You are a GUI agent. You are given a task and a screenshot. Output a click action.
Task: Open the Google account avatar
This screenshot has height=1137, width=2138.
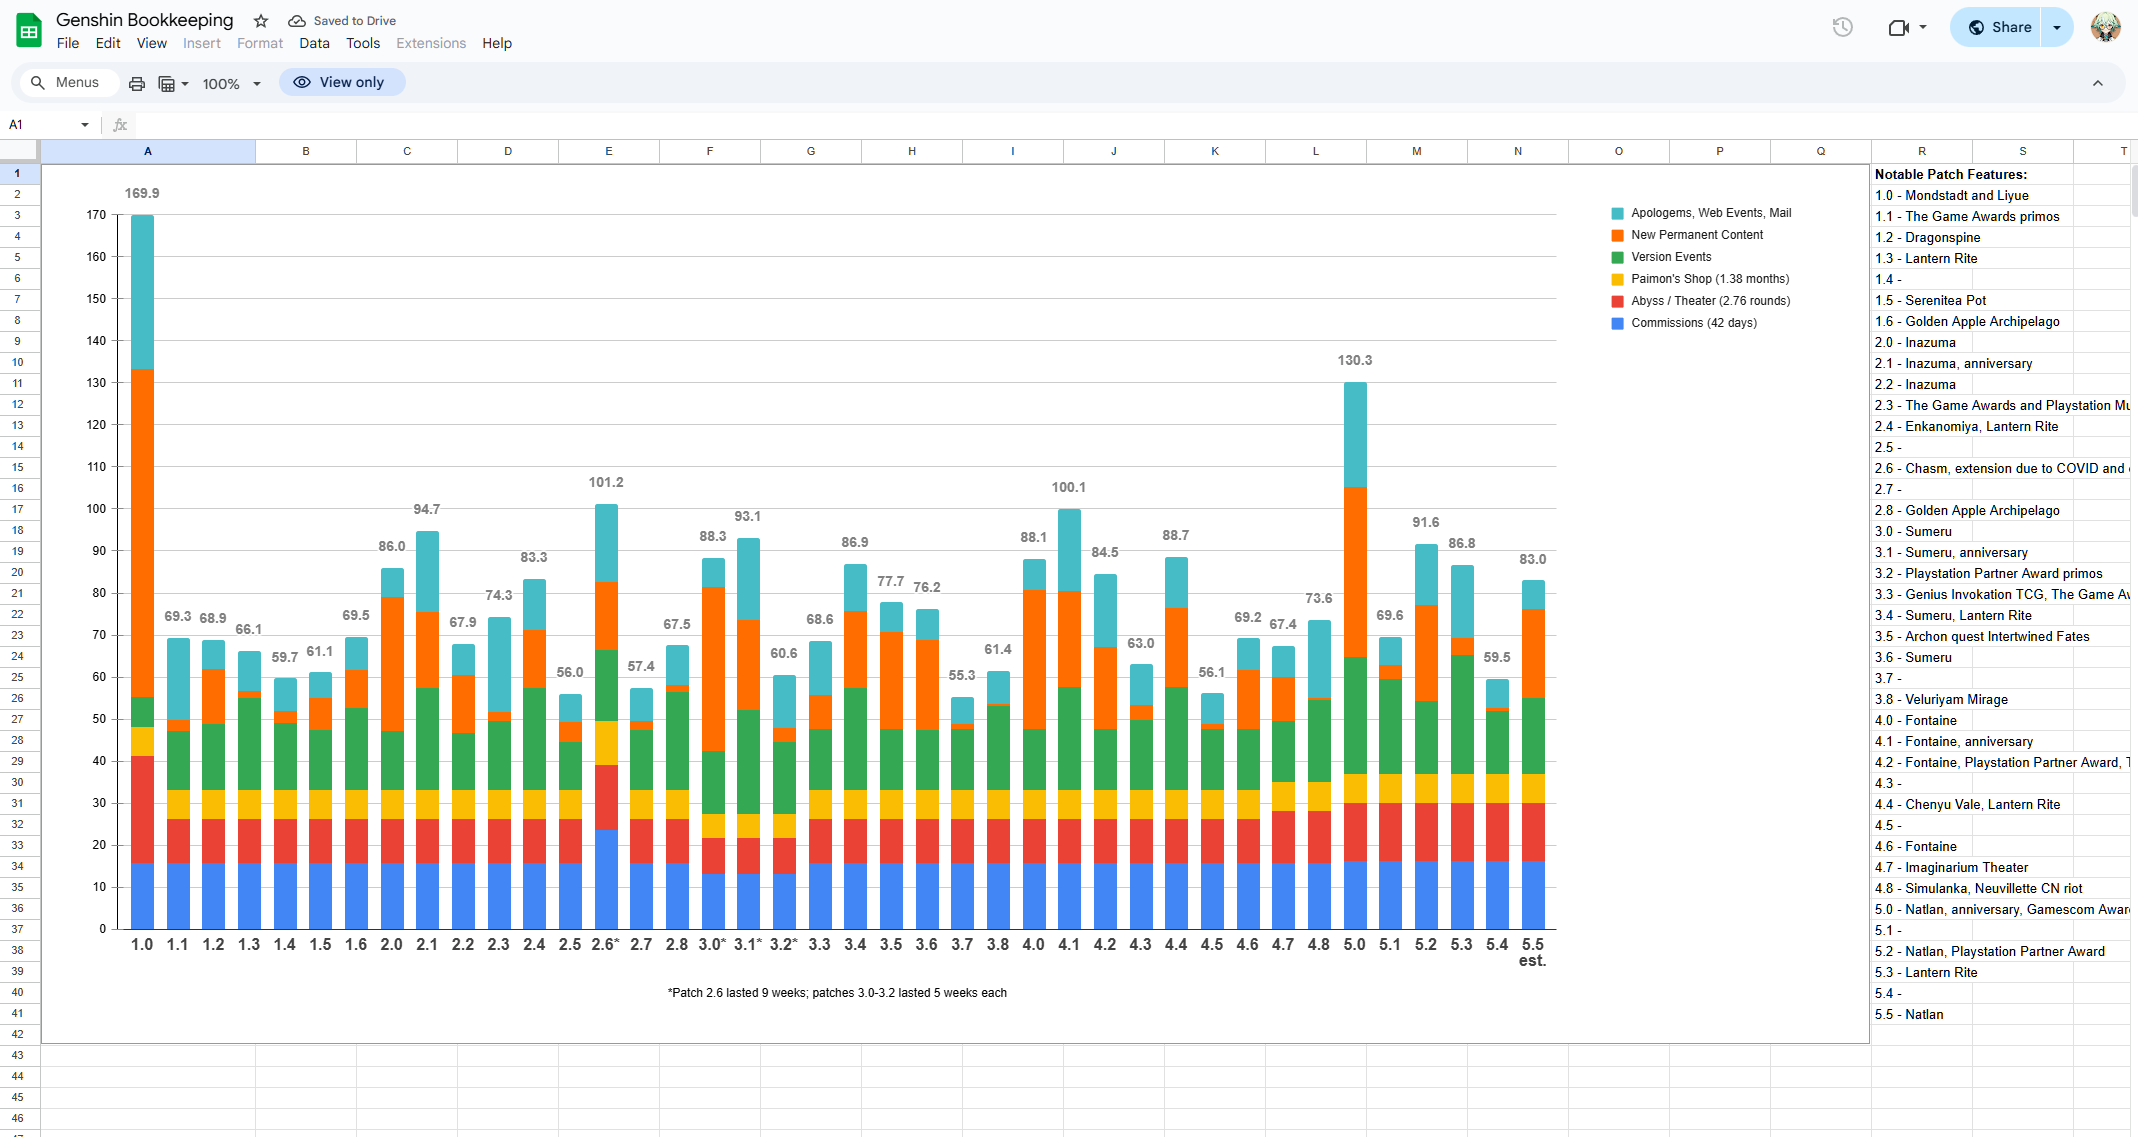(x=2105, y=27)
